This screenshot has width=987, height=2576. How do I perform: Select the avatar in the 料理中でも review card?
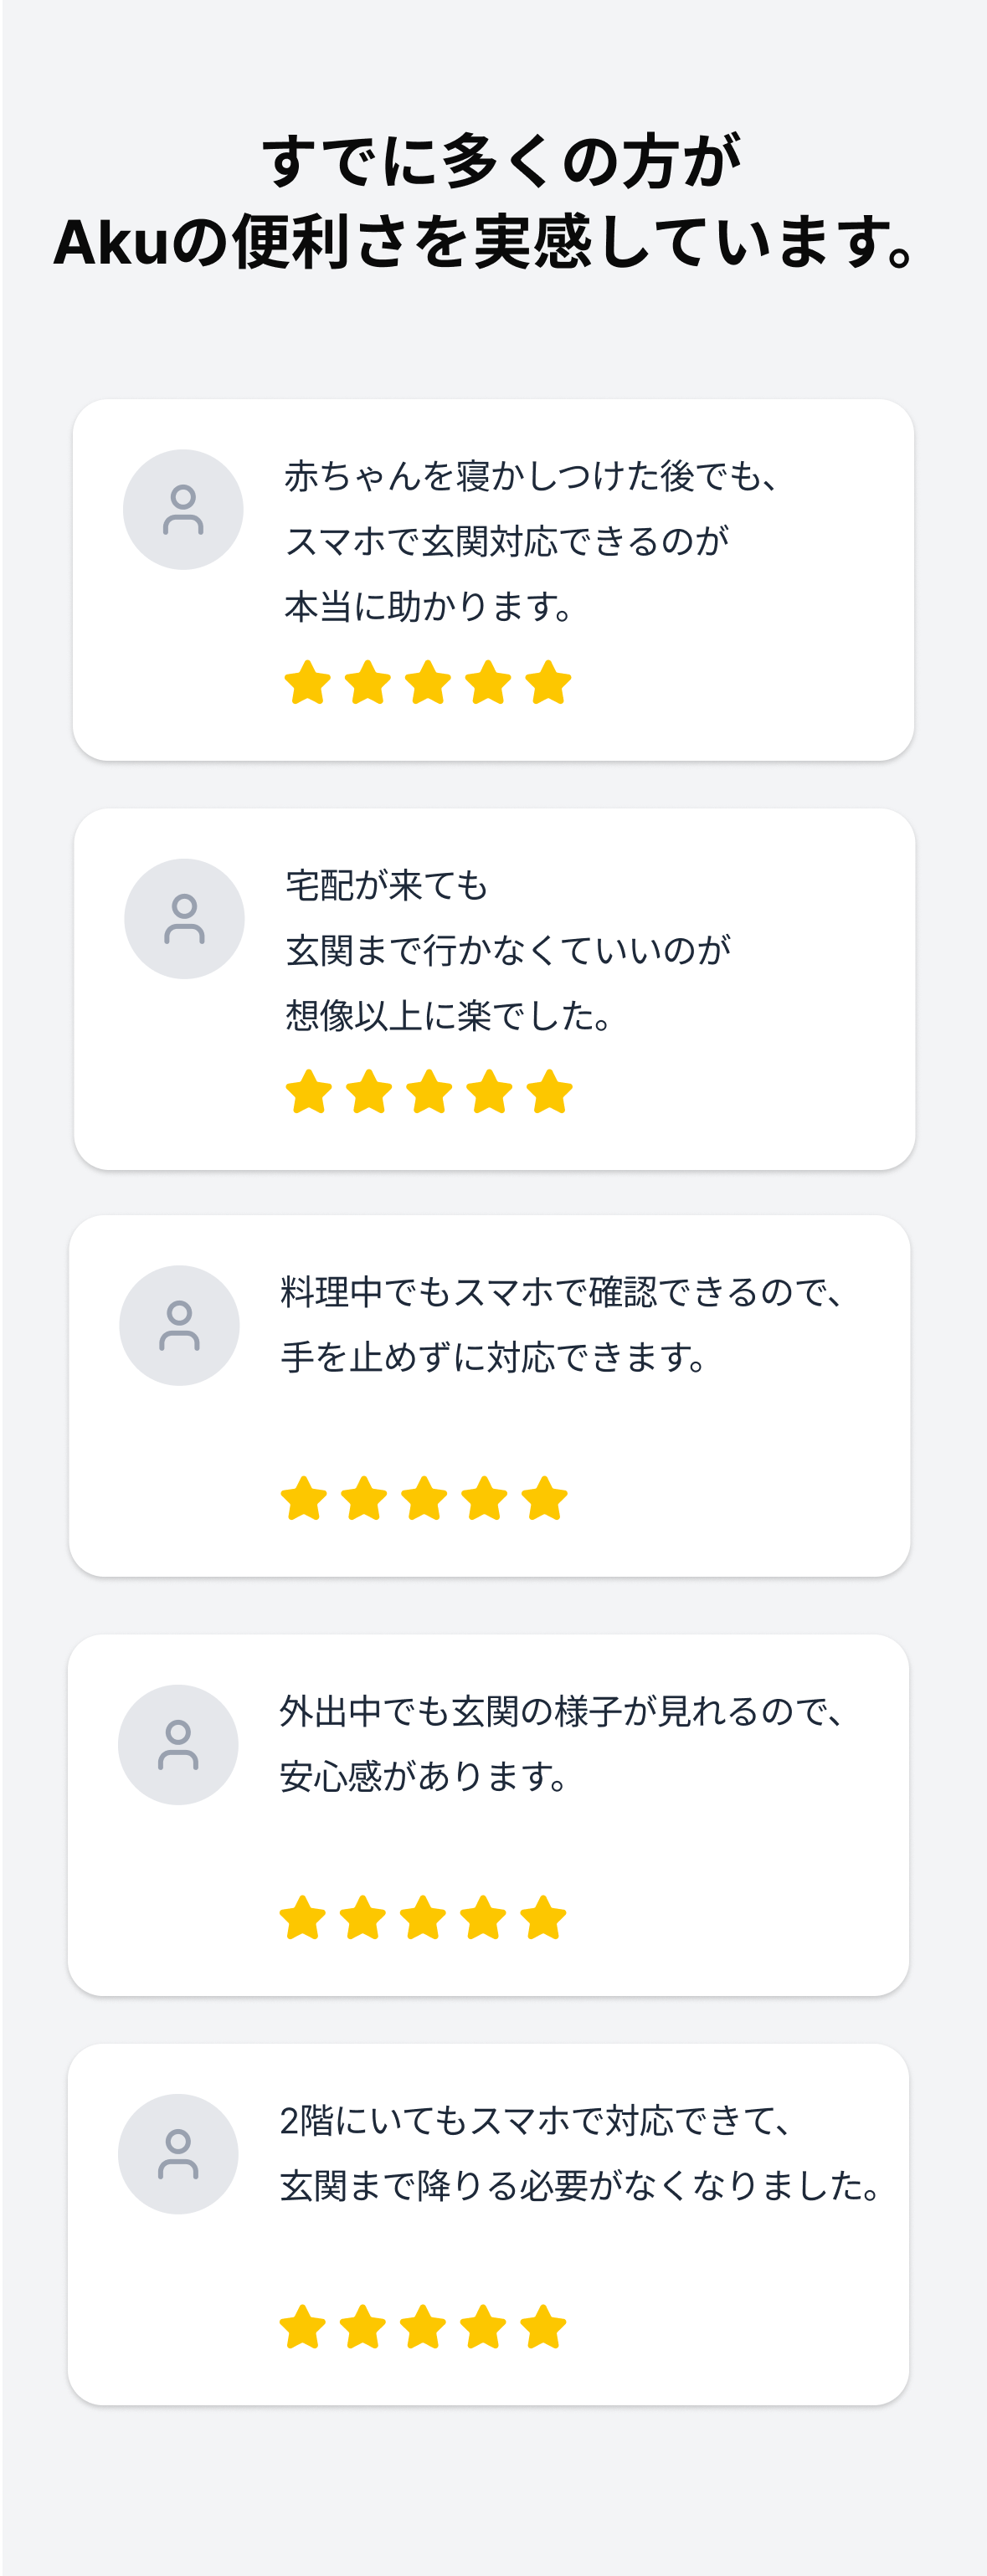(x=179, y=1325)
